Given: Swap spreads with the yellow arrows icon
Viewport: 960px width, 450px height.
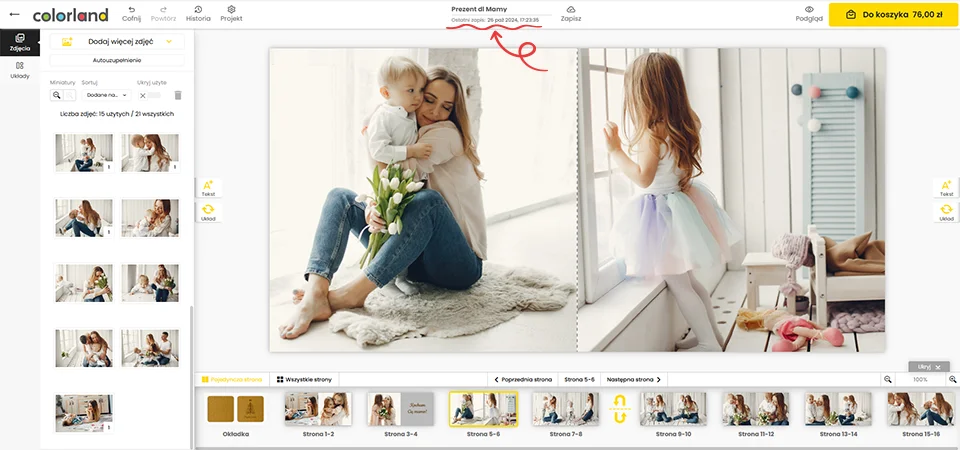Looking at the screenshot, I should [x=620, y=409].
